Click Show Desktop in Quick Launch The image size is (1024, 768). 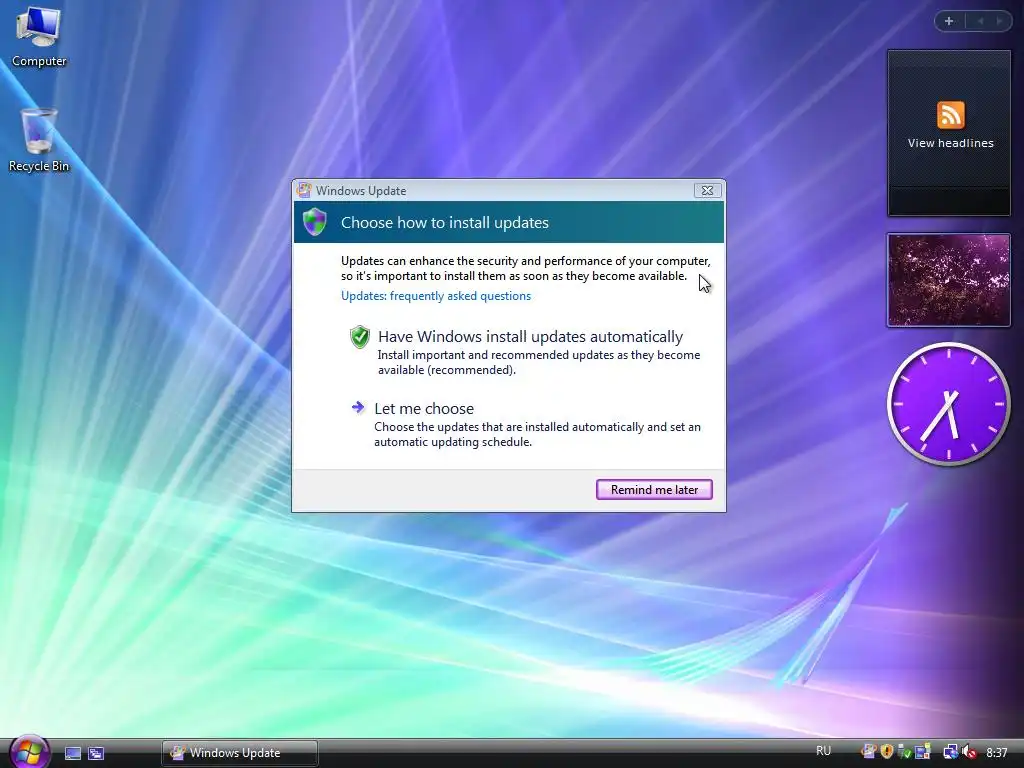pyautogui.click(x=73, y=753)
